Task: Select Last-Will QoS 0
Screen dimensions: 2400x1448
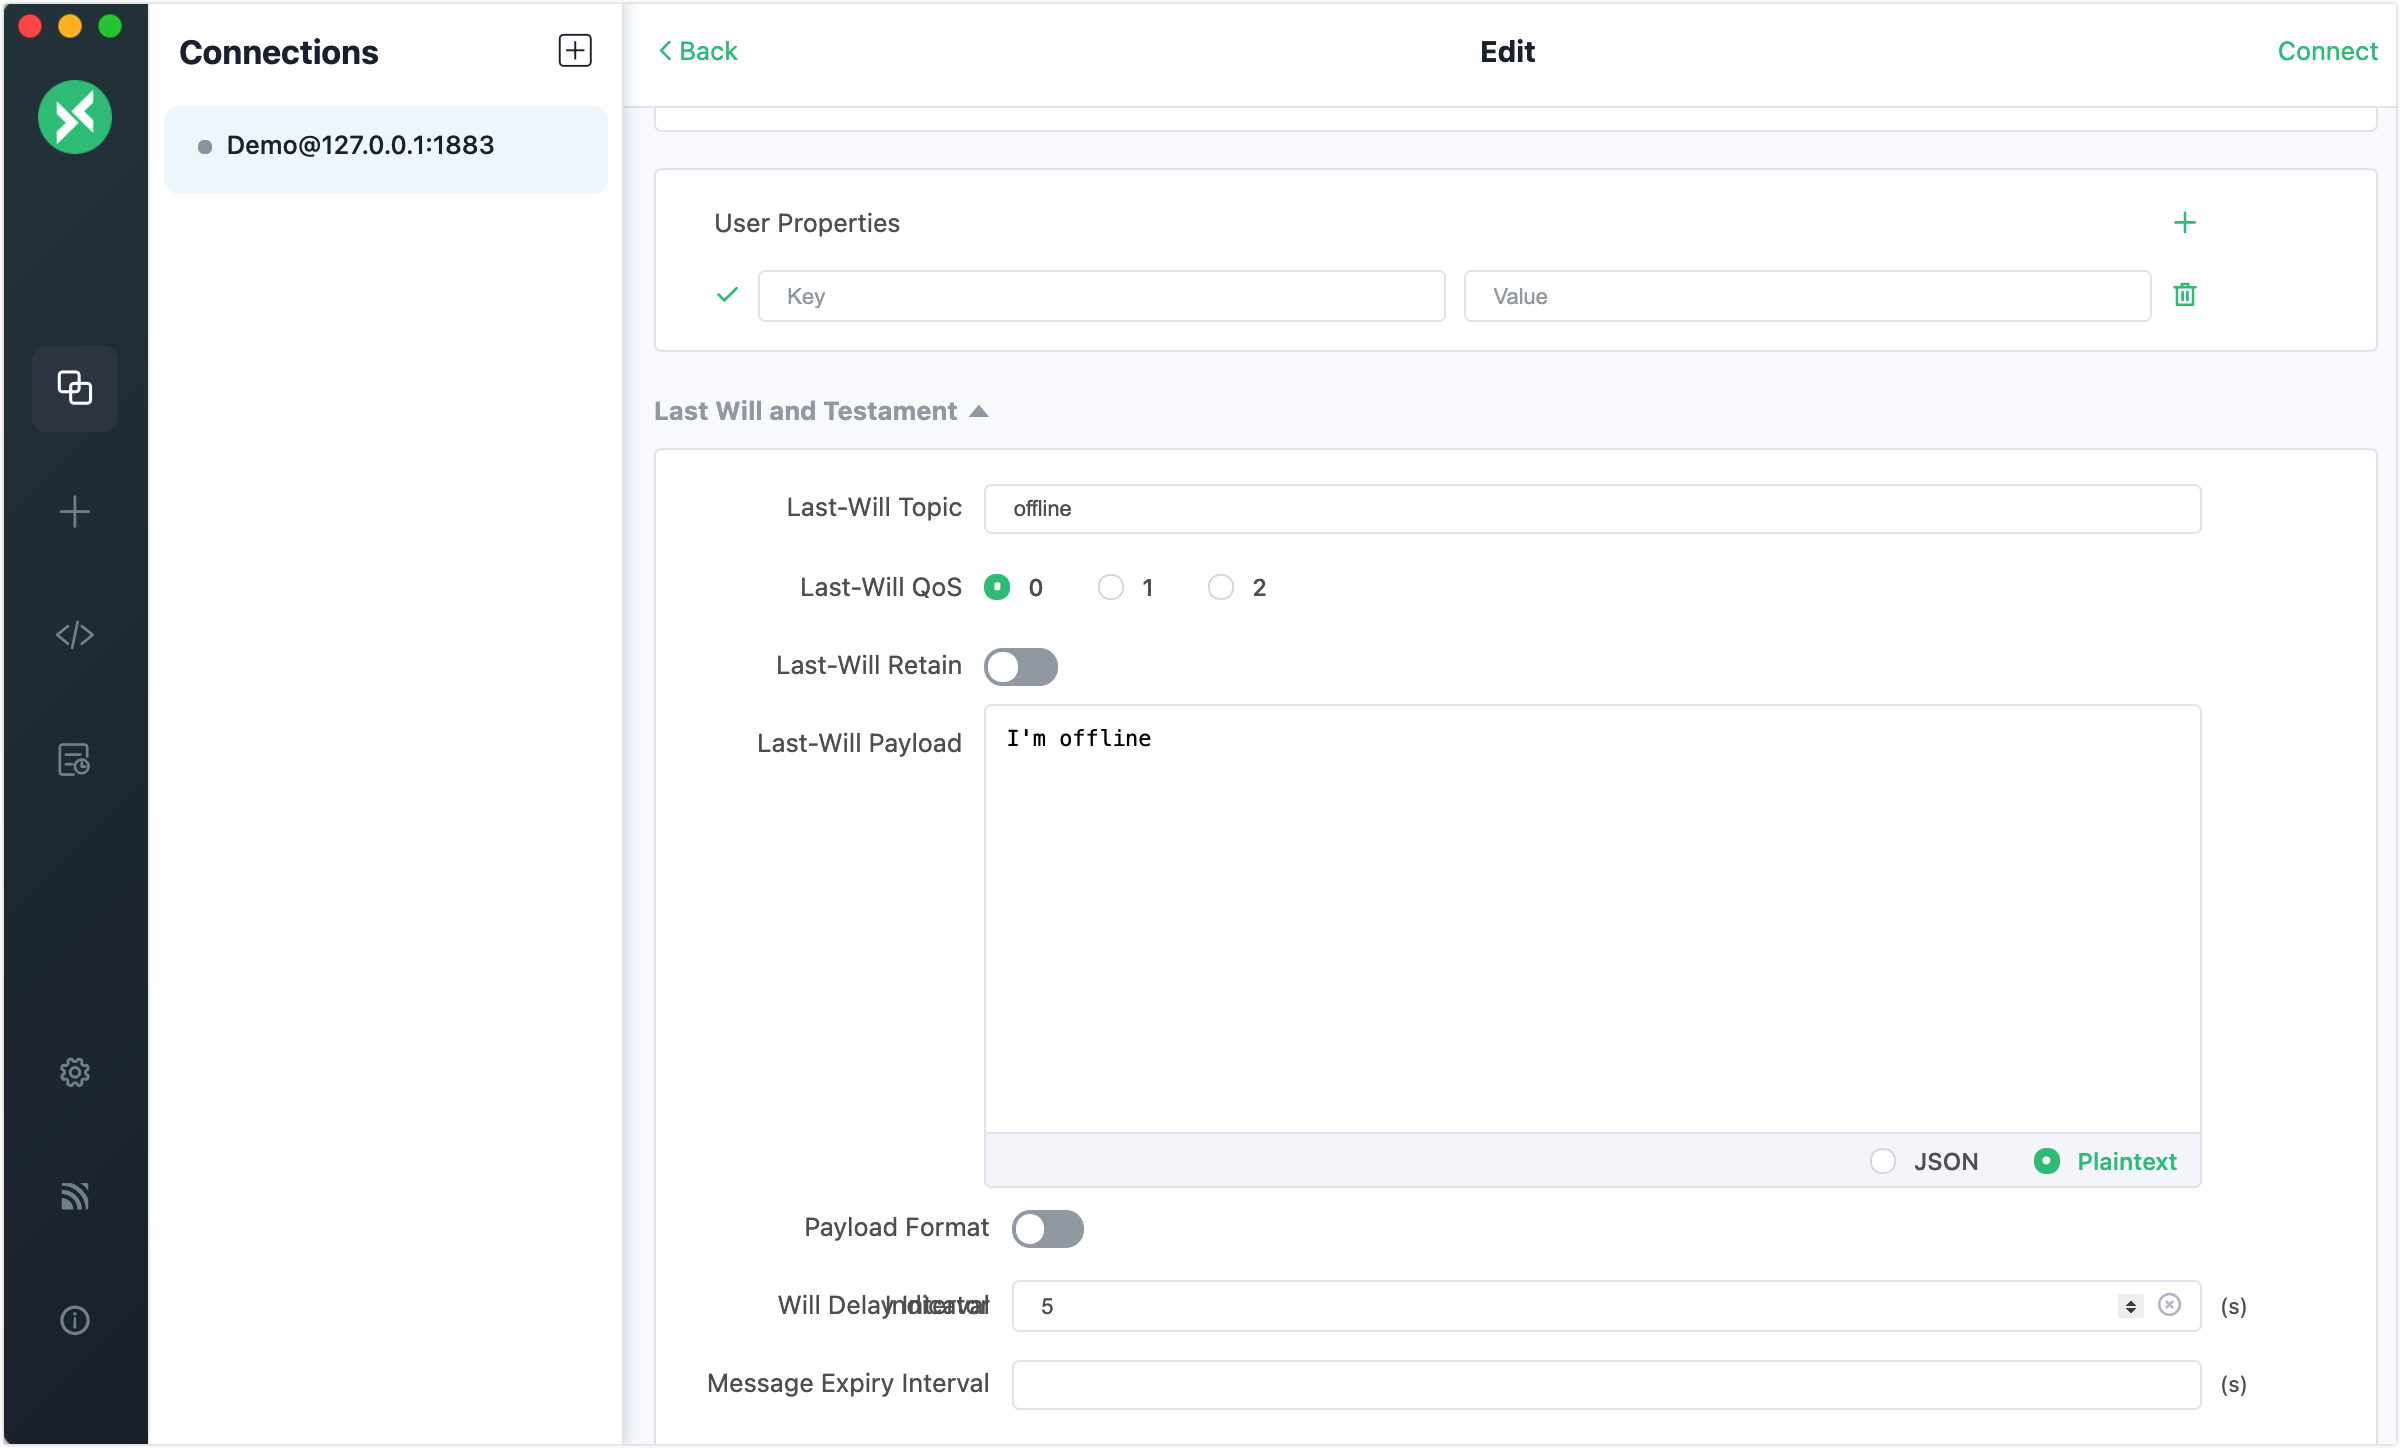Action: point(997,587)
